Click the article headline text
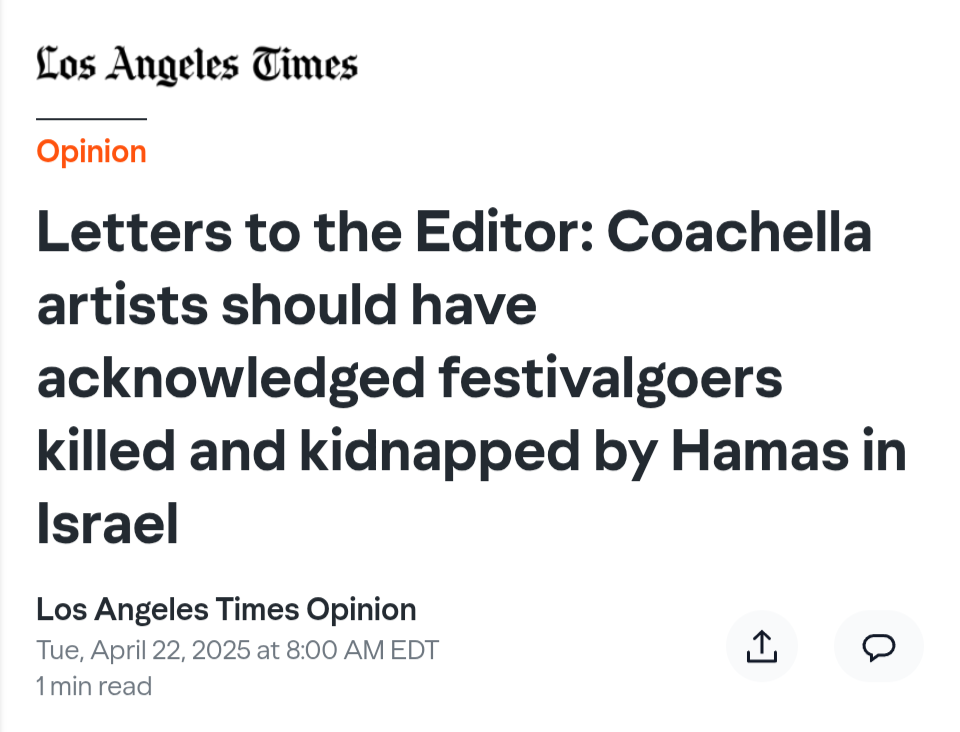The height and width of the screenshot is (732, 960). tap(471, 378)
